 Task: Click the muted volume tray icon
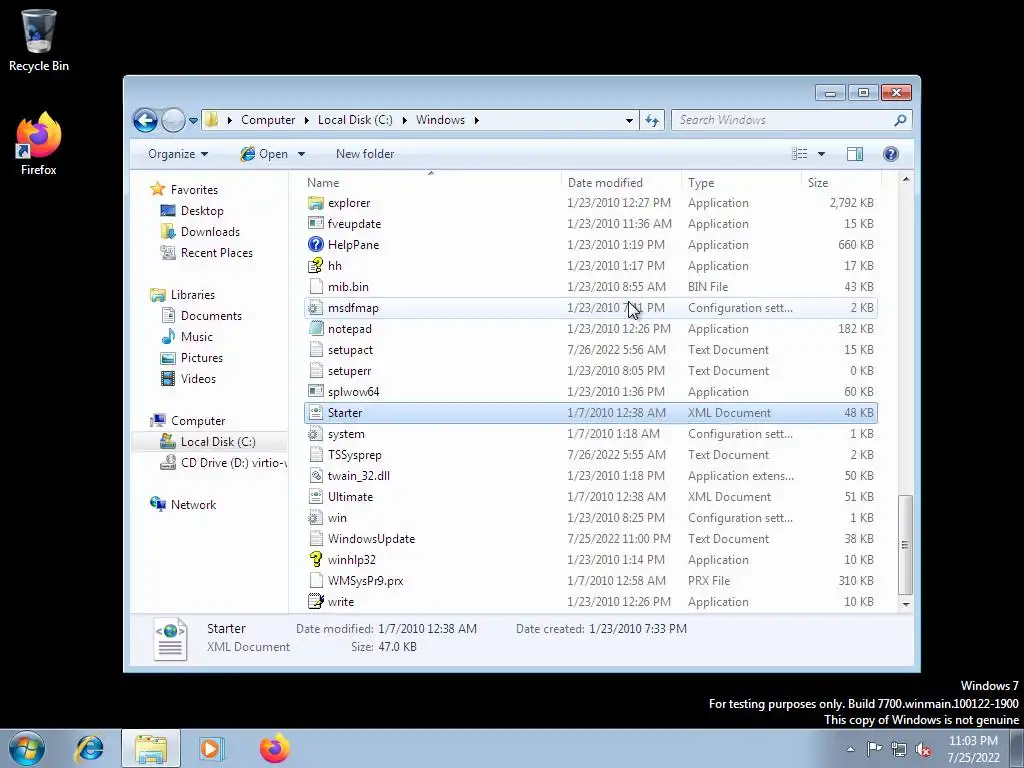coord(923,749)
